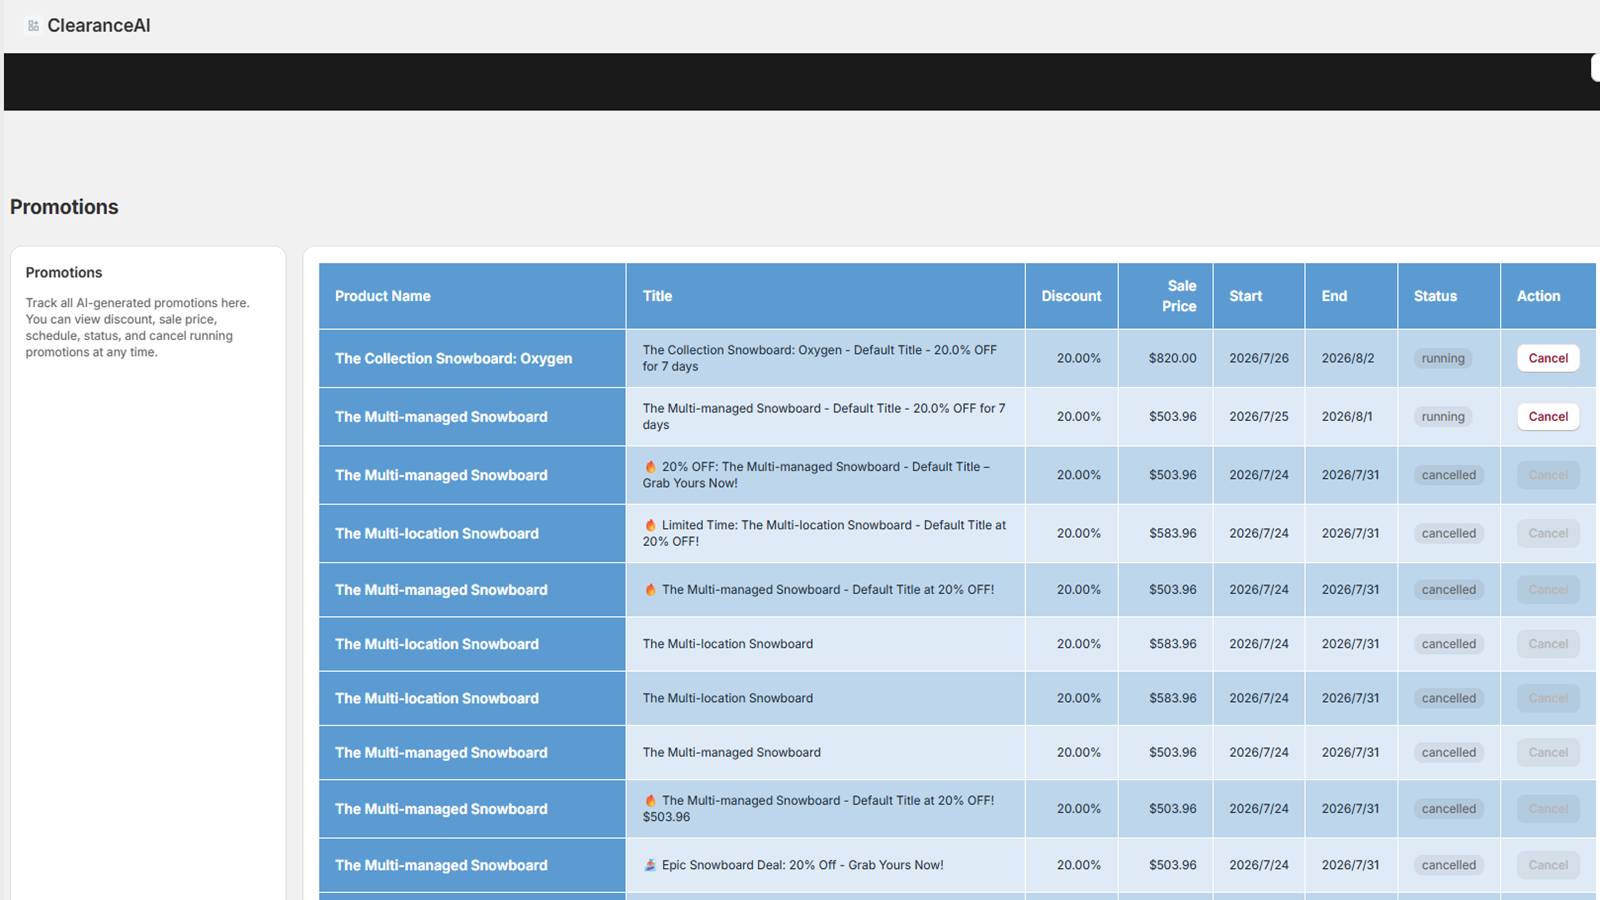Click product name in Epic Snowboard Deal row
Image resolution: width=1600 pixels, height=900 pixels.
[441, 865]
